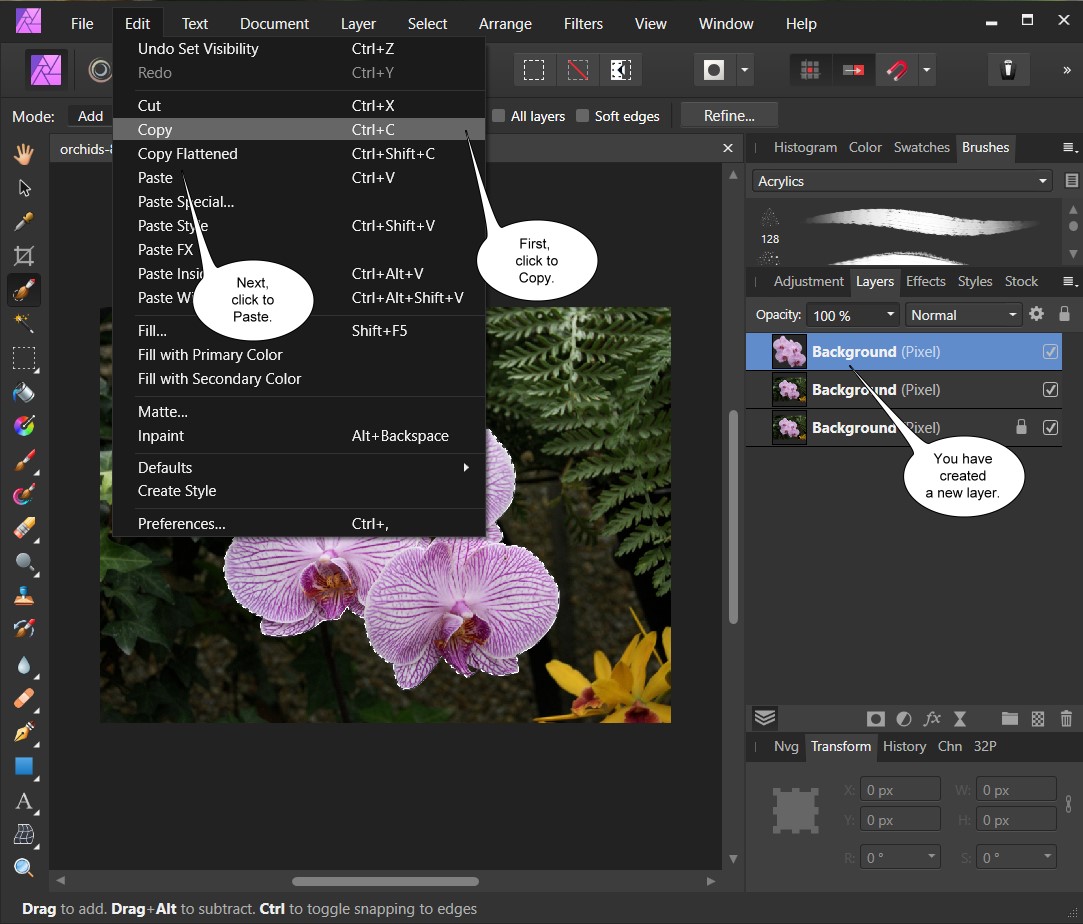This screenshot has height=924, width=1083.
Task: Enable the Soft edges checkbox
Action: click(583, 116)
